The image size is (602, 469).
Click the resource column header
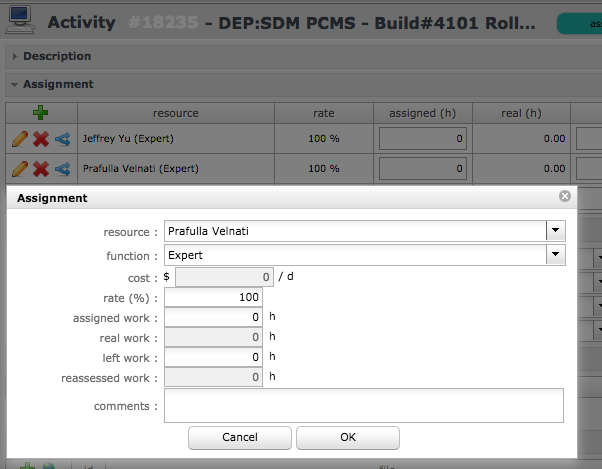coord(175,113)
